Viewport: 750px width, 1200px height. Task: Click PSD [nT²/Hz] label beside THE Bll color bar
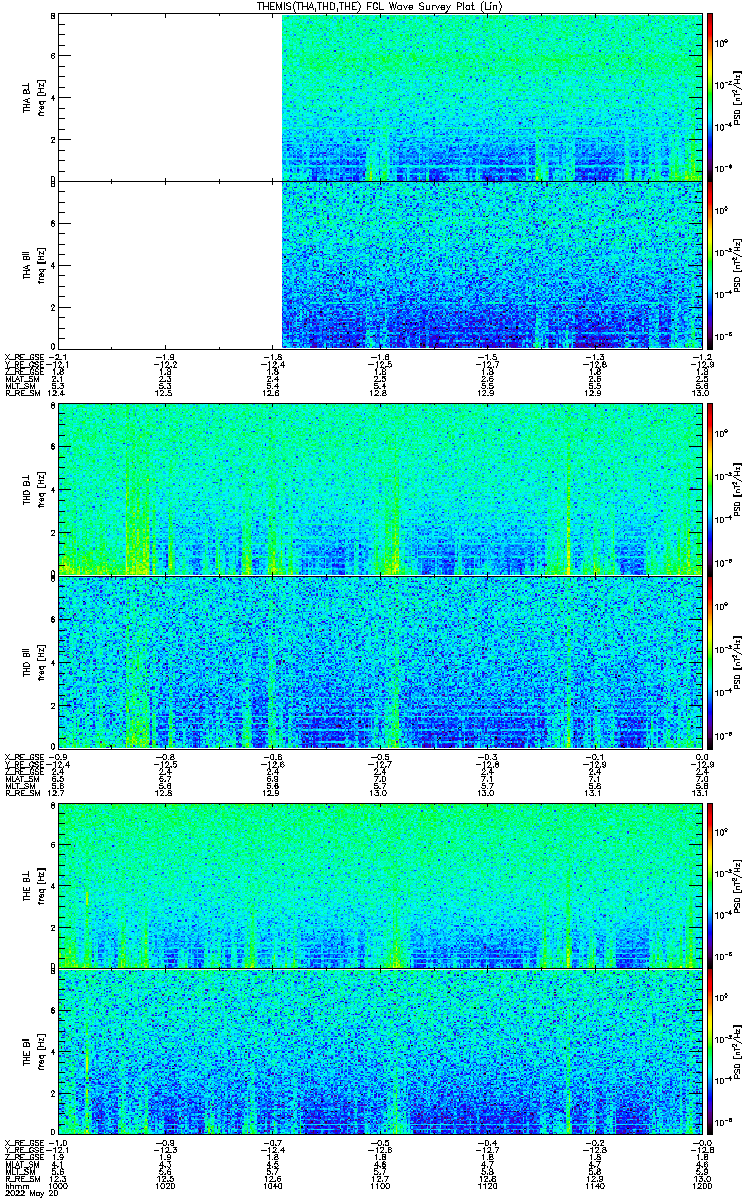coord(737,1053)
